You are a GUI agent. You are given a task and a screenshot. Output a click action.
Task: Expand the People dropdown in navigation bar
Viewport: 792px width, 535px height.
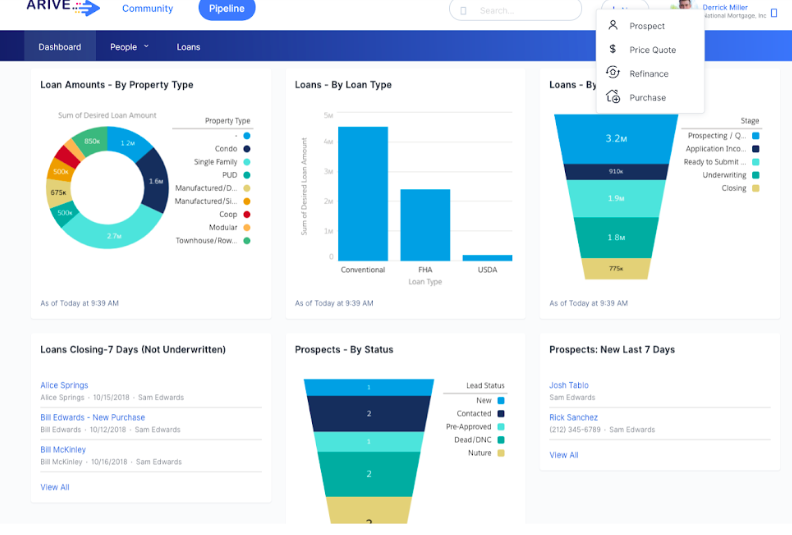pyautogui.click(x=129, y=47)
